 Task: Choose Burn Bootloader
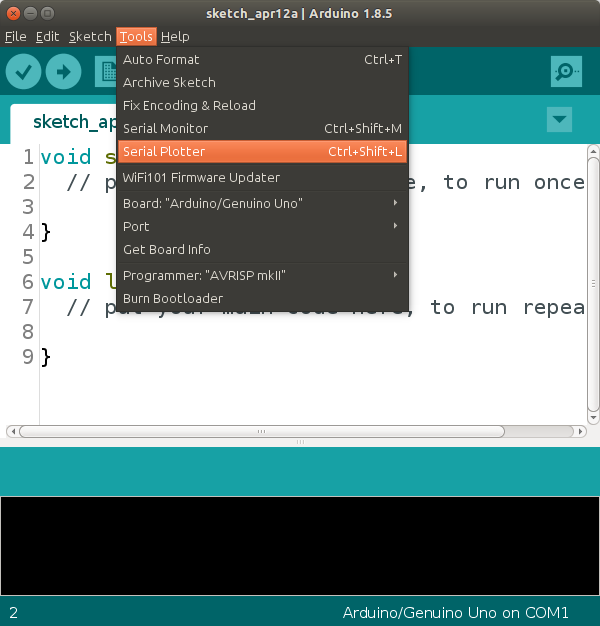click(263, 299)
